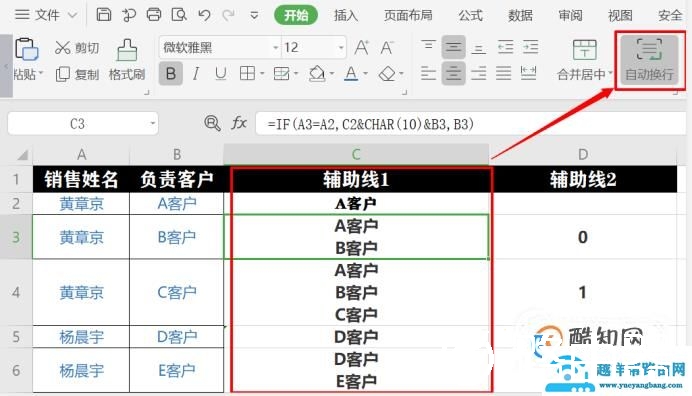The height and width of the screenshot is (396, 692).
Task: Click the cell showing value 1
Action: (583, 292)
